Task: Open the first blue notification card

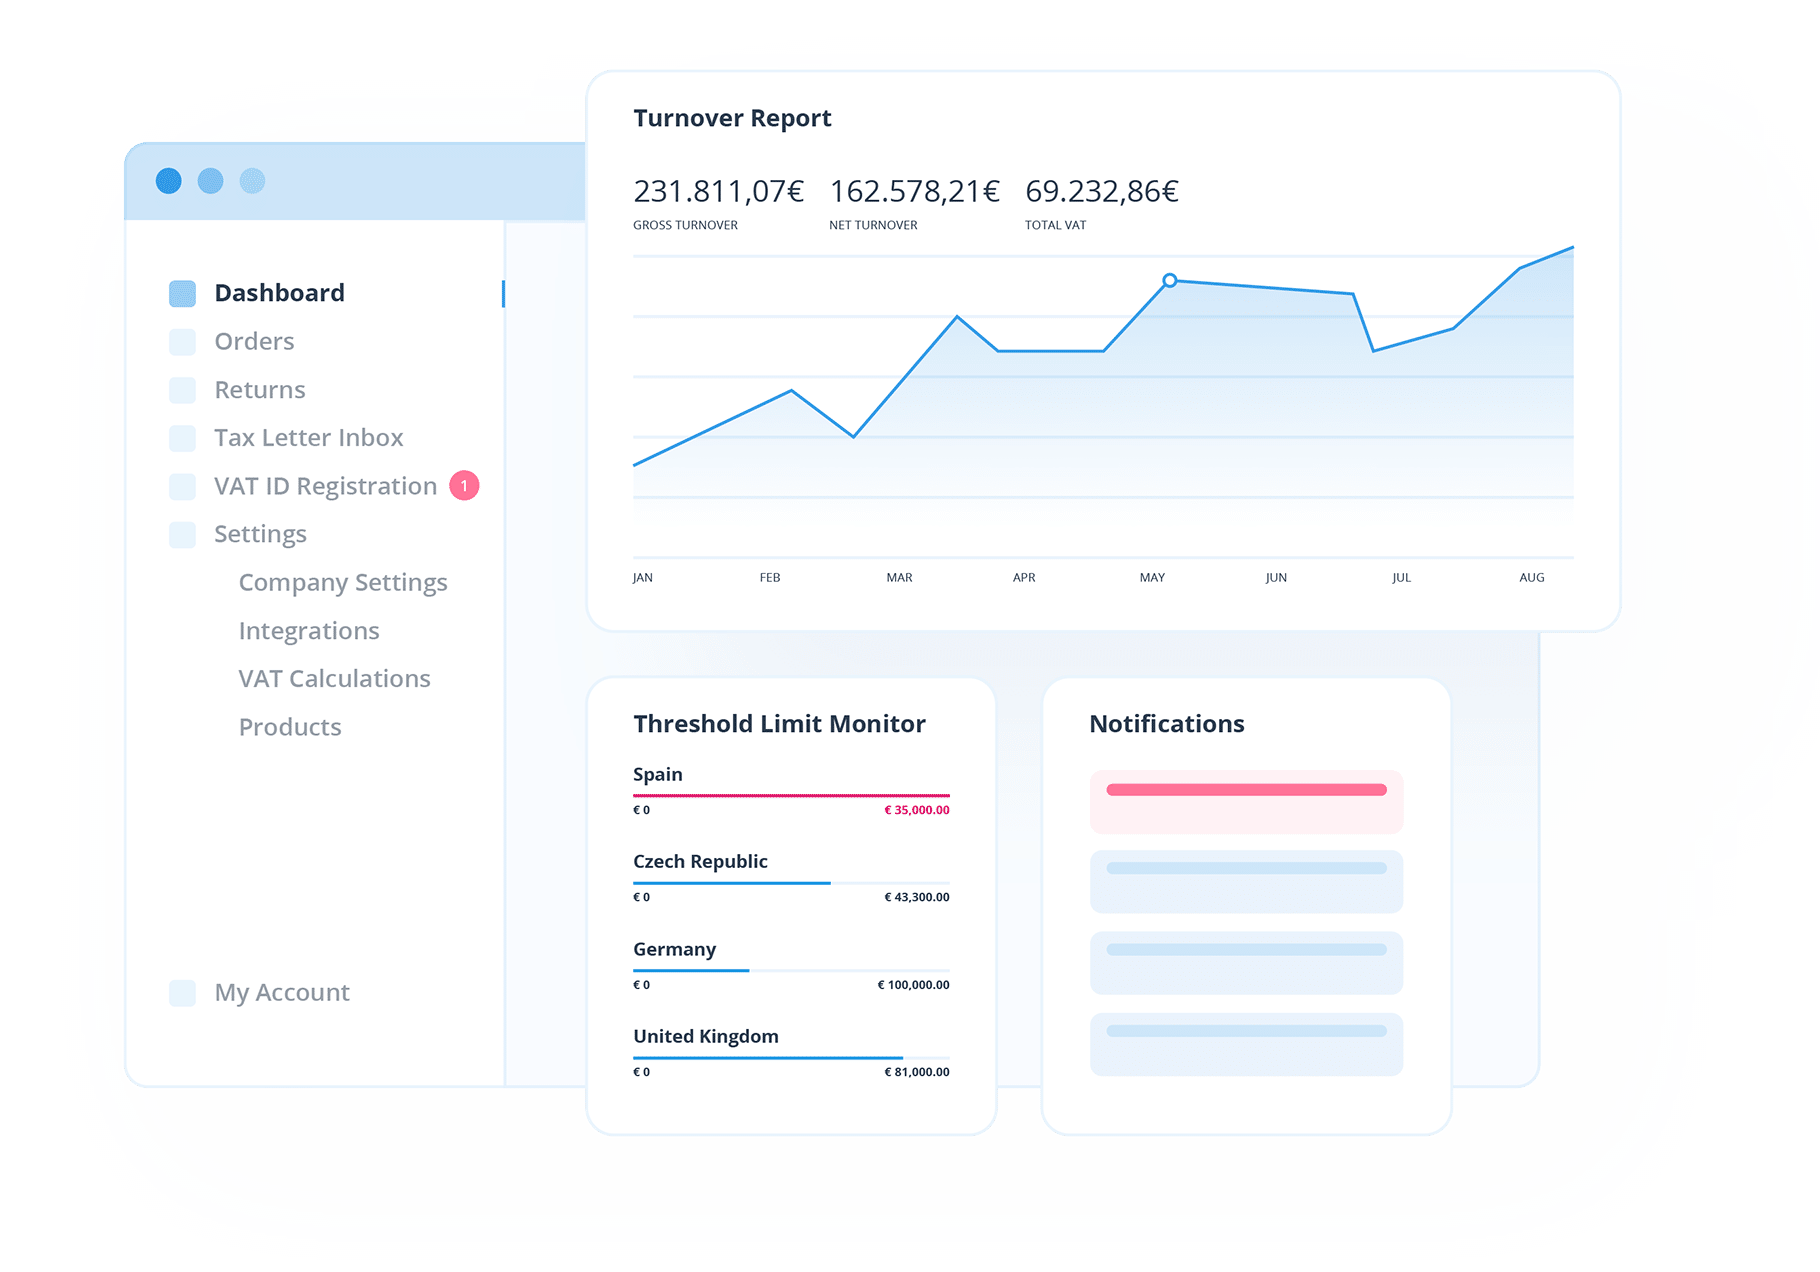Action: pos(1246,882)
